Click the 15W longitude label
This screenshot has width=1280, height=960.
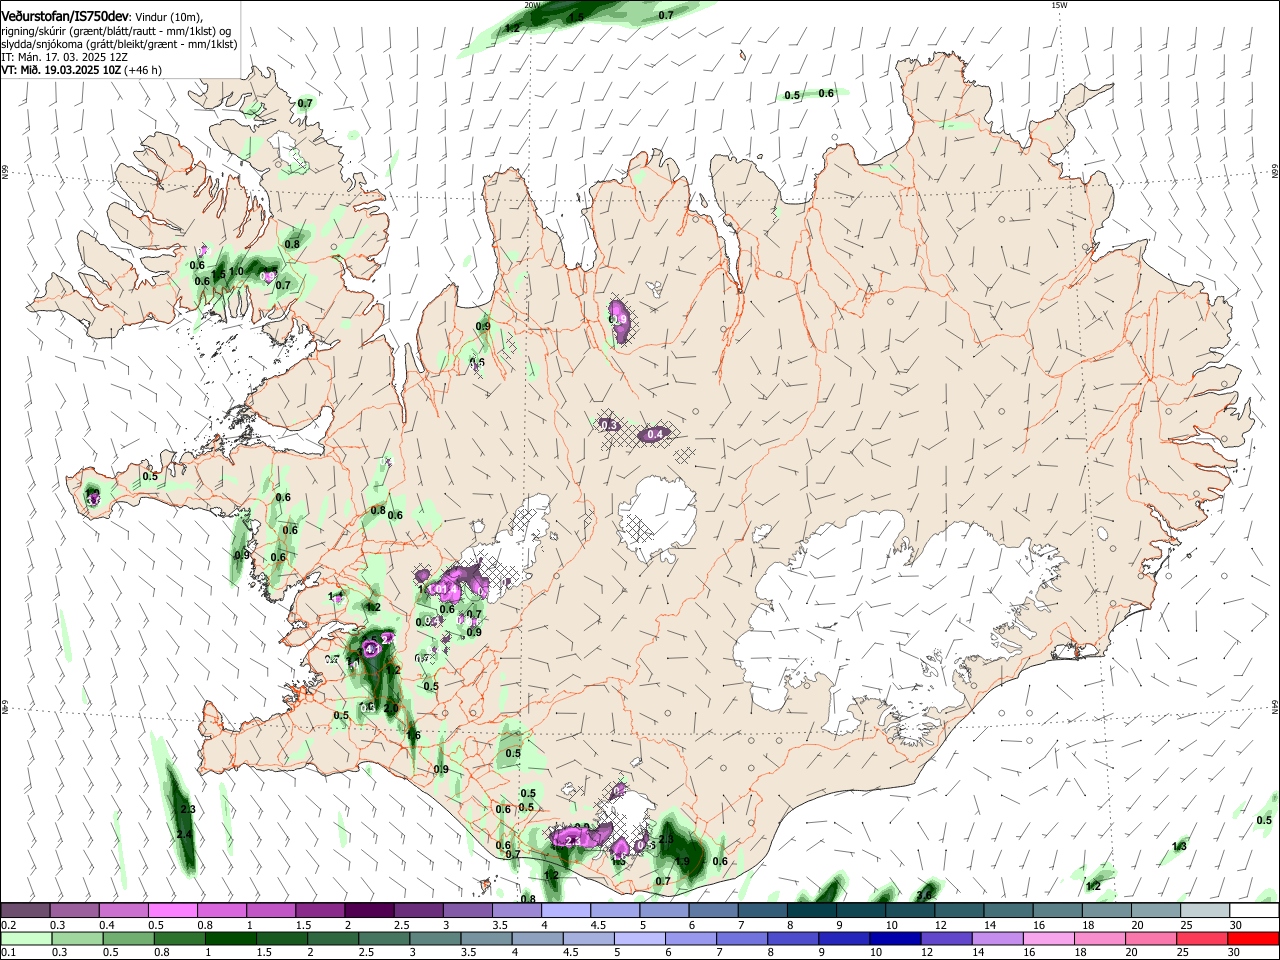pos(1059,5)
